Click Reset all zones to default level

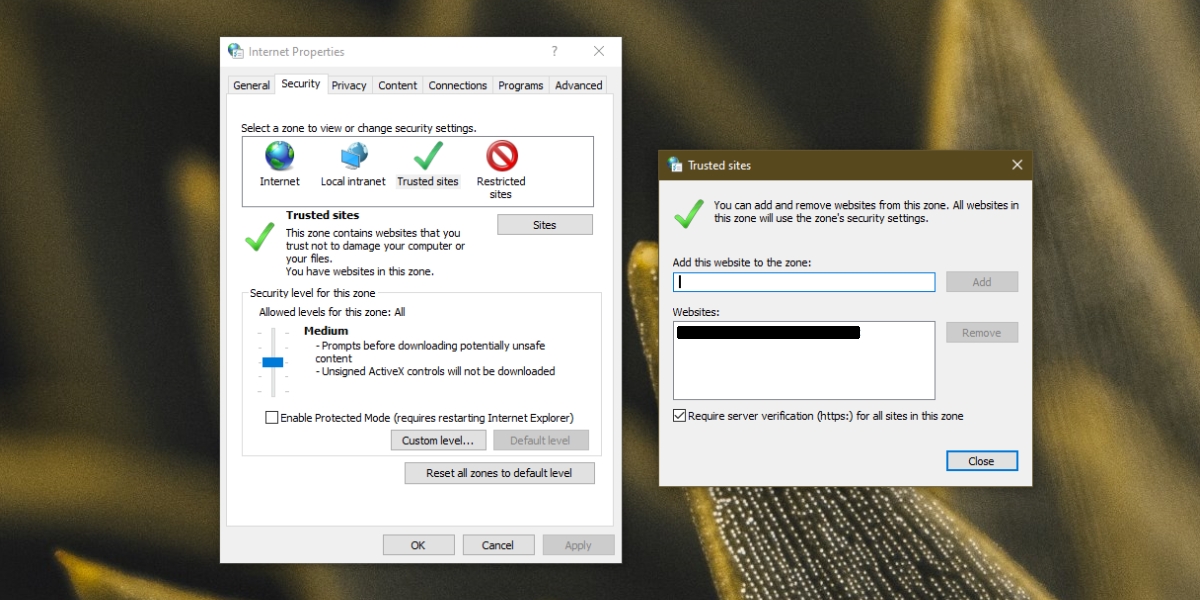pos(500,473)
